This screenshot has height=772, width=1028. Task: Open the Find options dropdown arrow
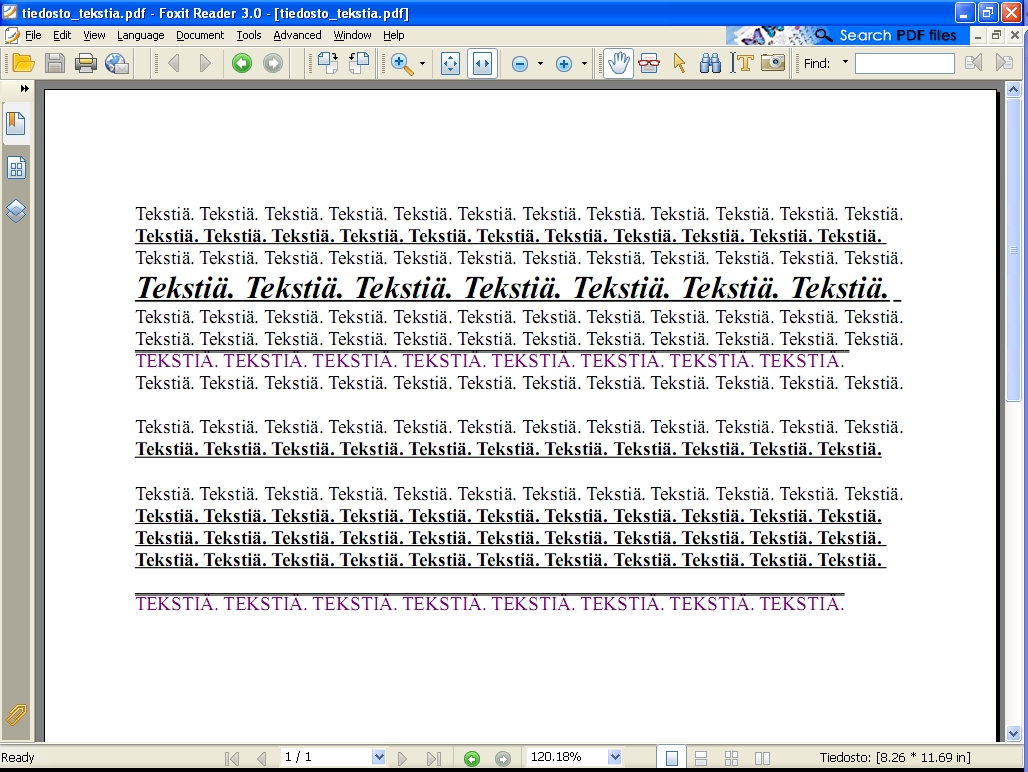[845, 63]
